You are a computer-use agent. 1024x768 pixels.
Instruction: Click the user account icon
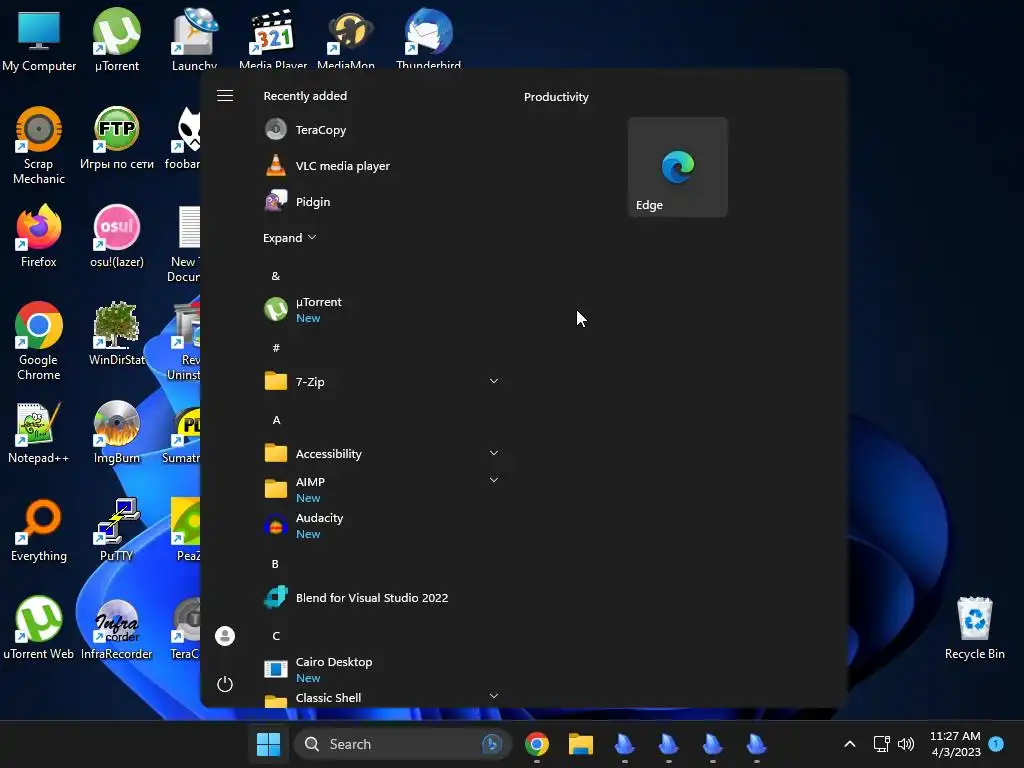[x=225, y=635]
